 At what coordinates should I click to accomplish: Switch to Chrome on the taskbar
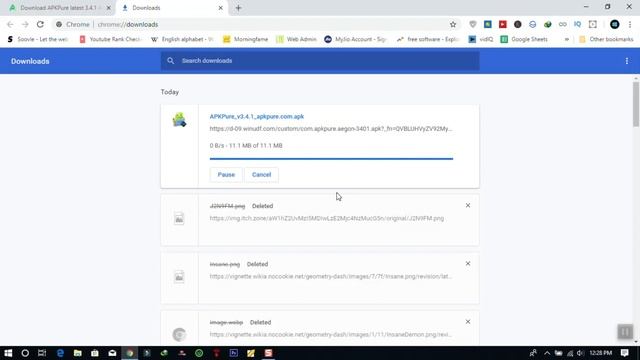130,353
